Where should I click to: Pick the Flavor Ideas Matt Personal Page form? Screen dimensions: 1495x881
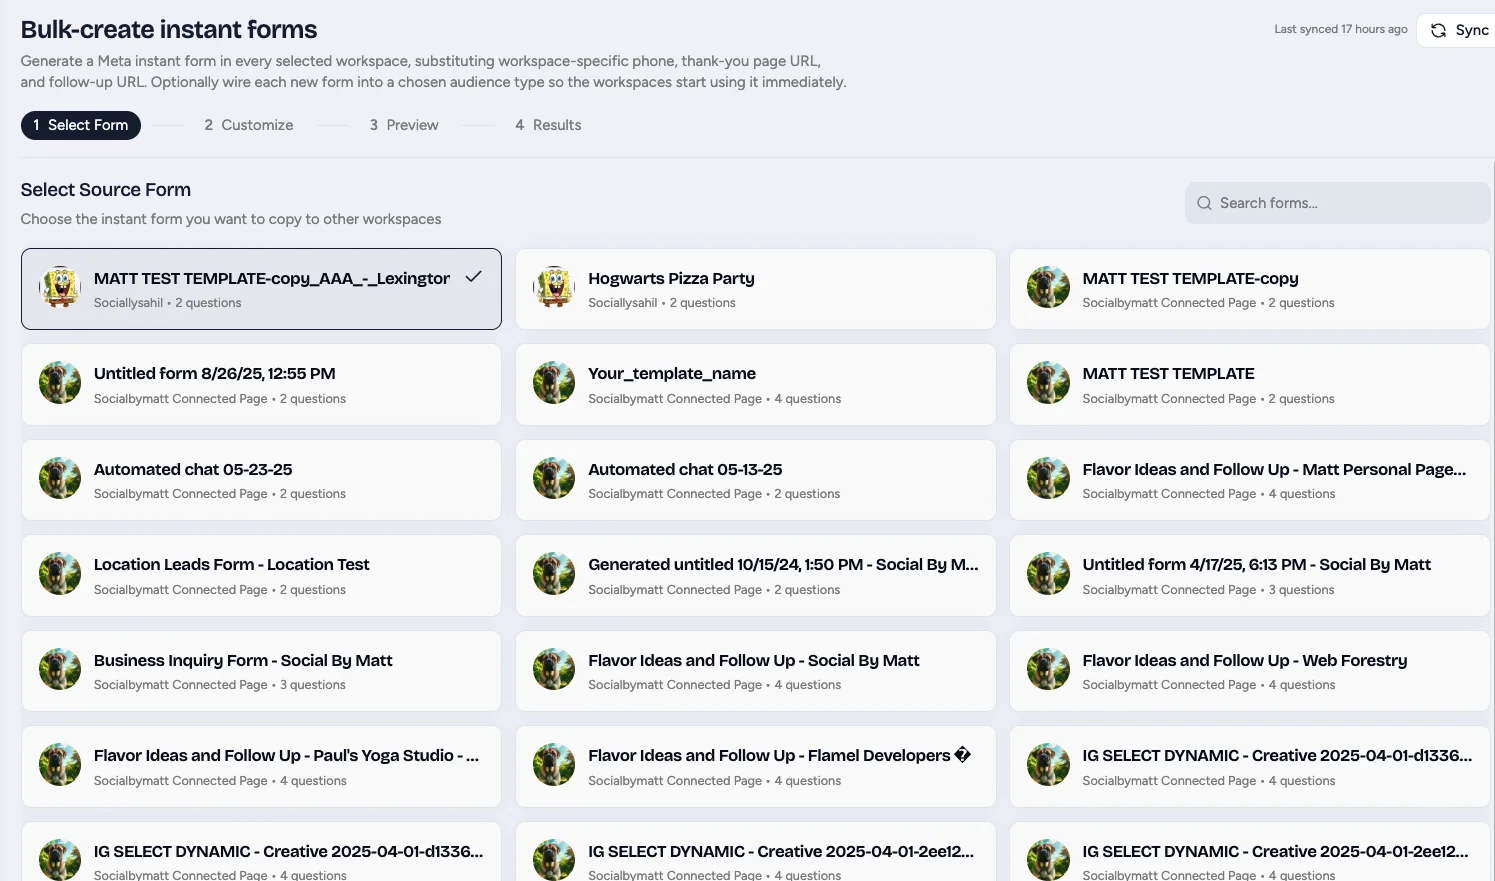click(1250, 480)
